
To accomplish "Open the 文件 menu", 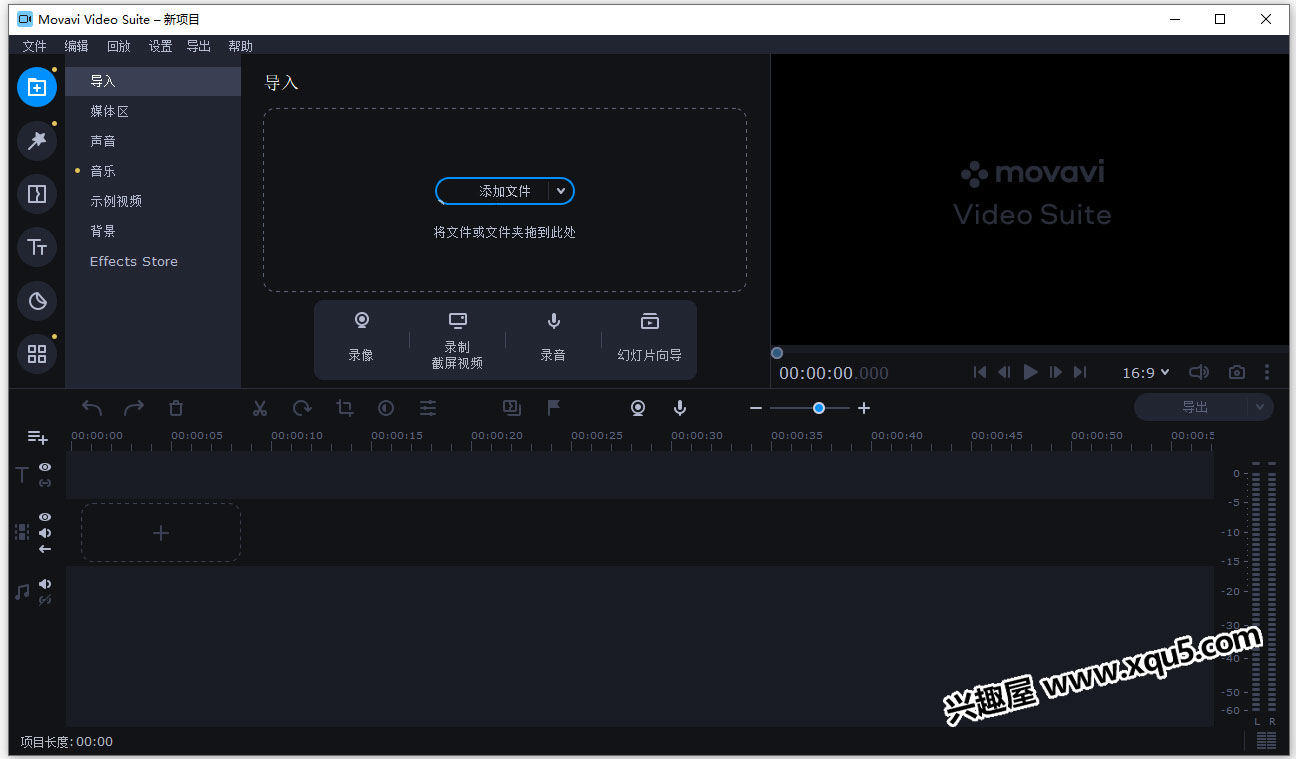I will pyautogui.click(x=34, y=46).
